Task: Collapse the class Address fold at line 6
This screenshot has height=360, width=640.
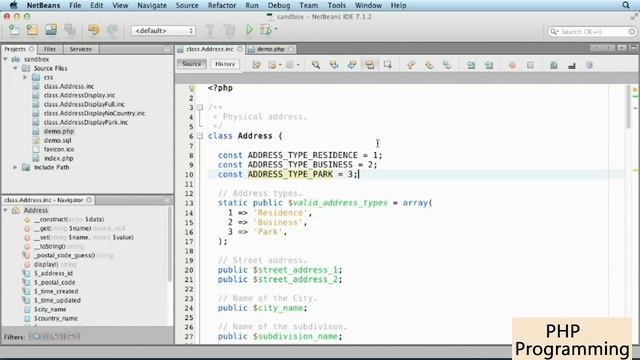Action: (200, 136)
